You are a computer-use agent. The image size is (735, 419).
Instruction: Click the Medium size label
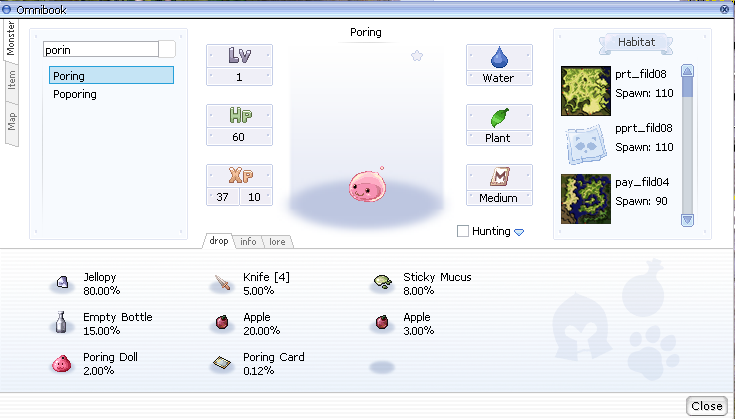click(x=498, y=198)
